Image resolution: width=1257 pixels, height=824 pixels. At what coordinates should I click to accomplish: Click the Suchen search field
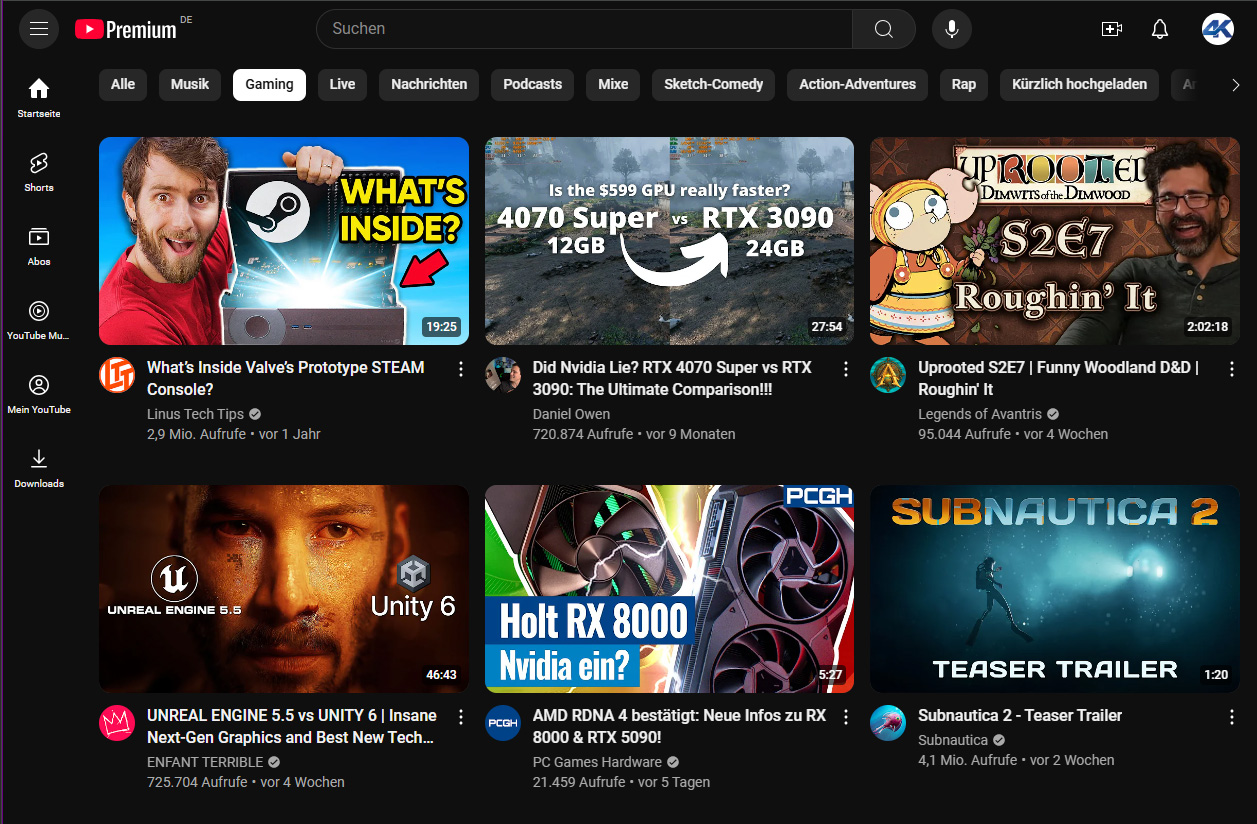584,29
